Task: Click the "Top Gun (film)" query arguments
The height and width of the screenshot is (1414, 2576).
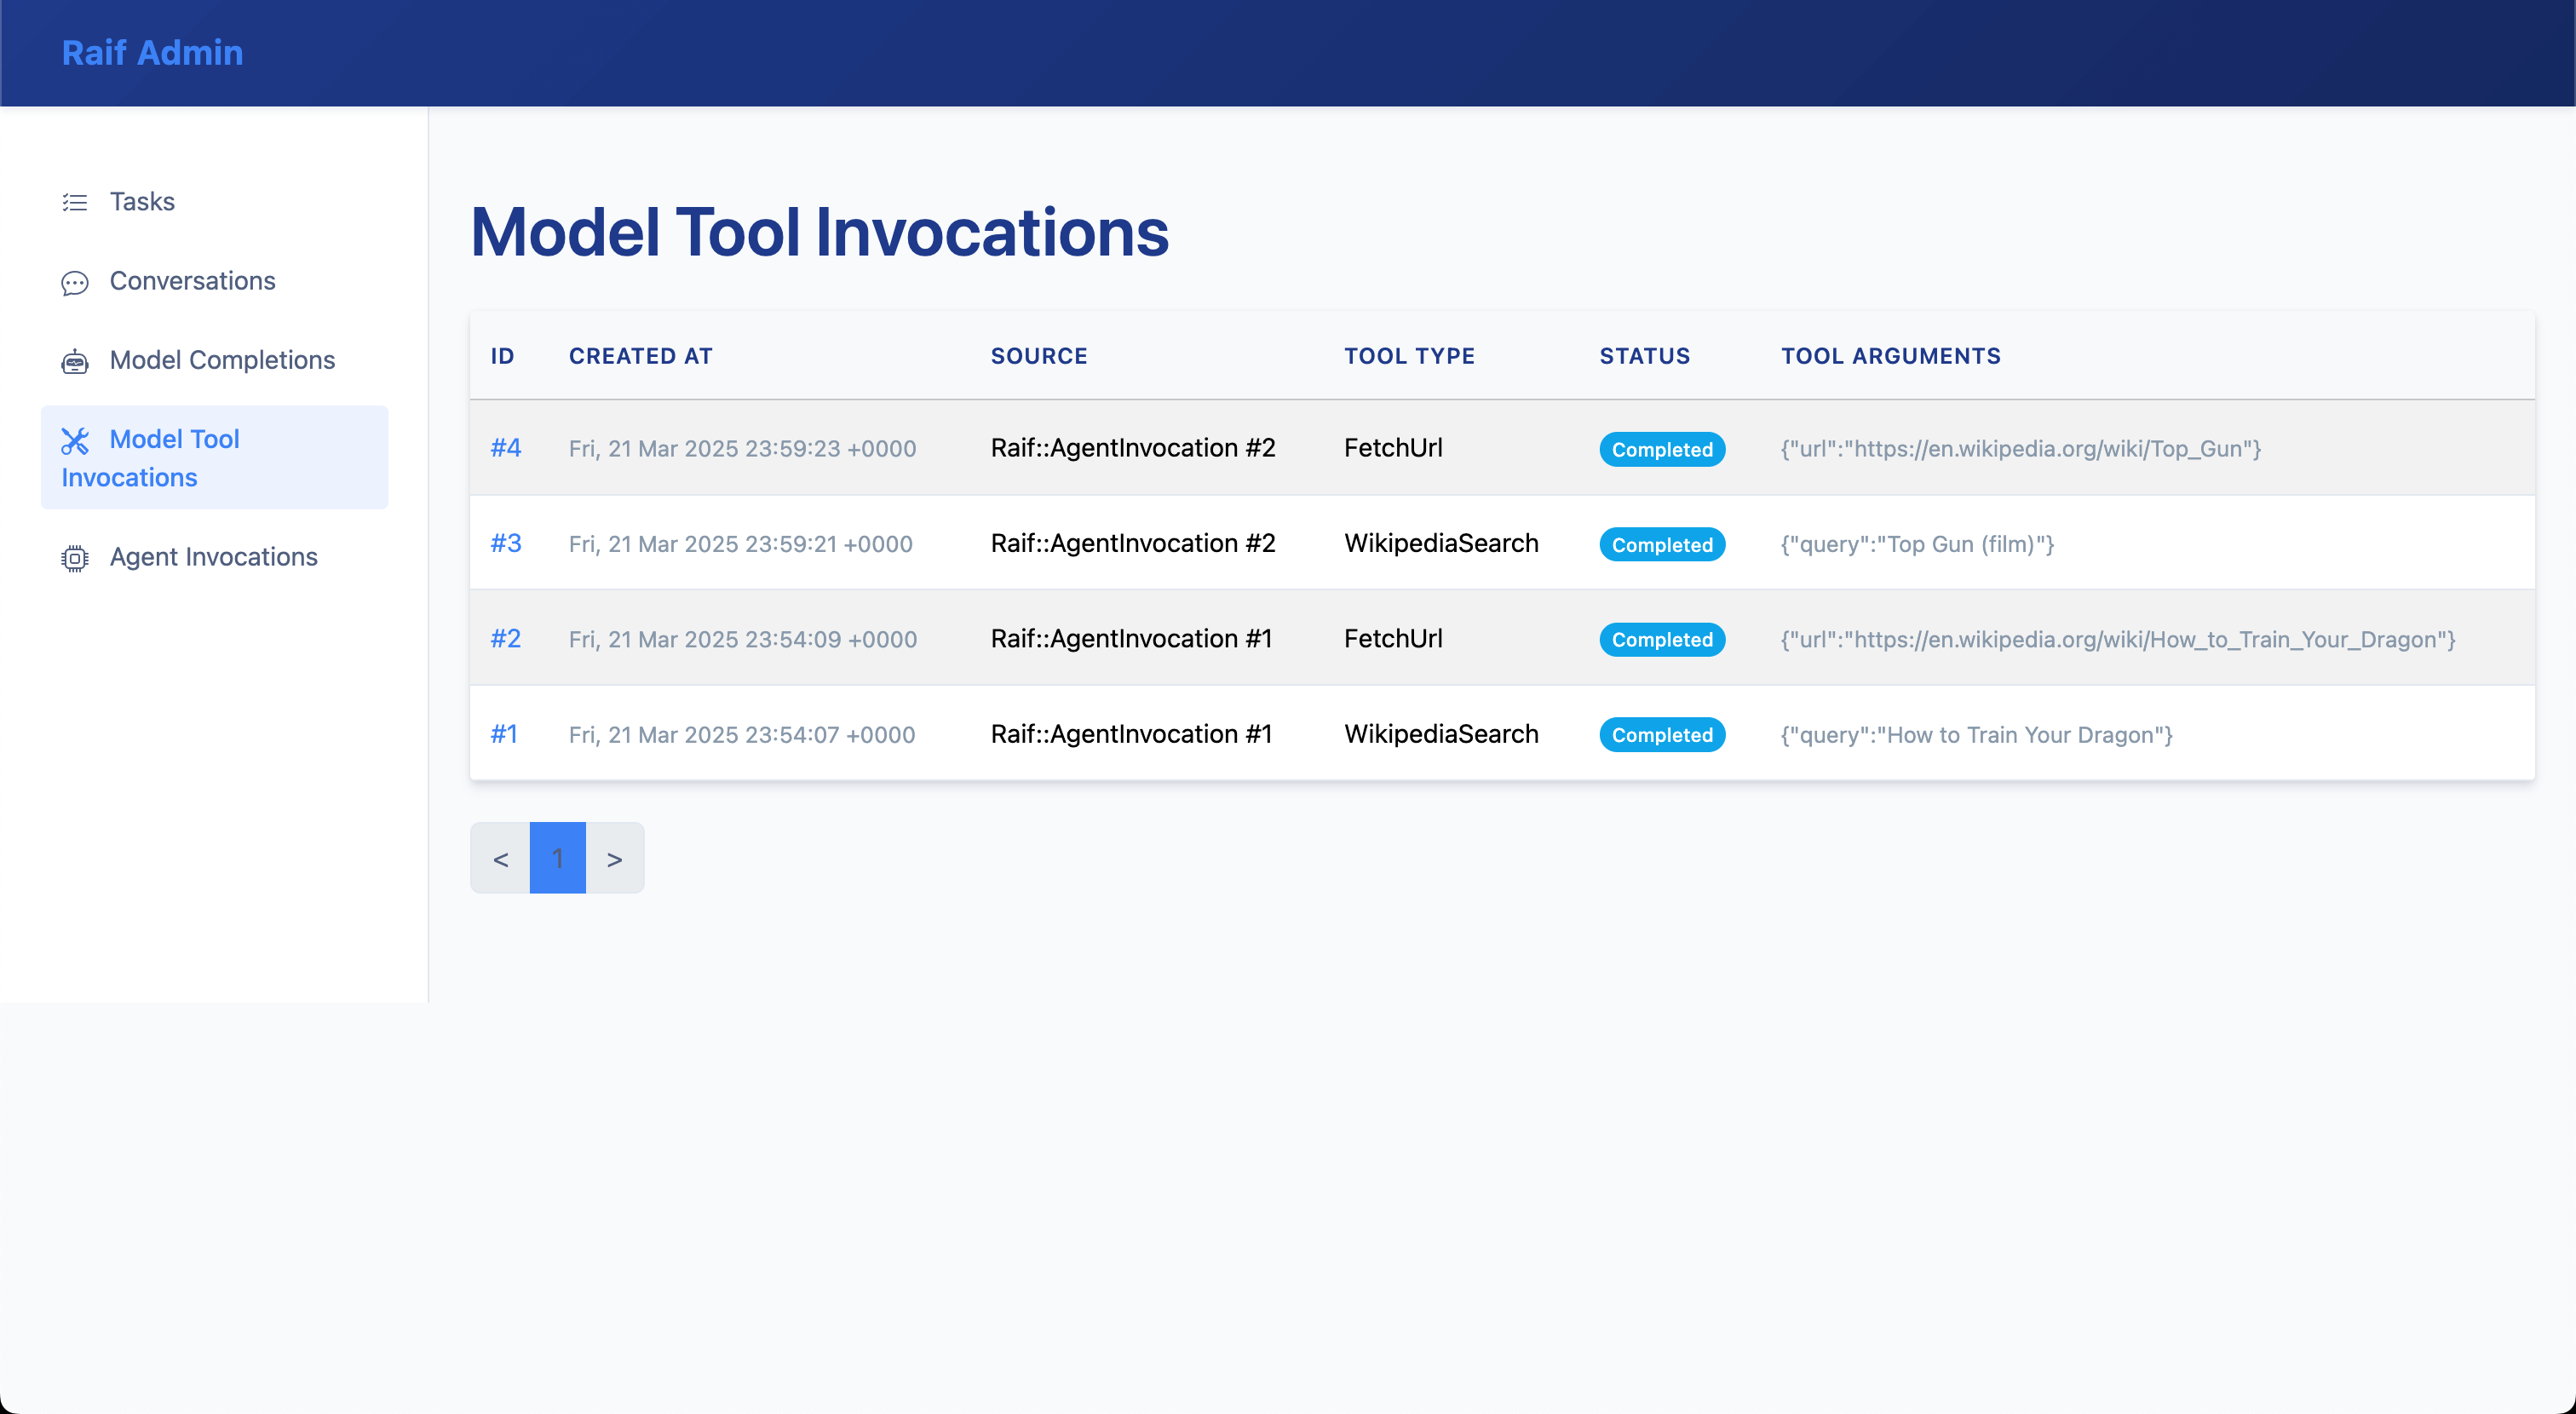Action: (1917, 544)
